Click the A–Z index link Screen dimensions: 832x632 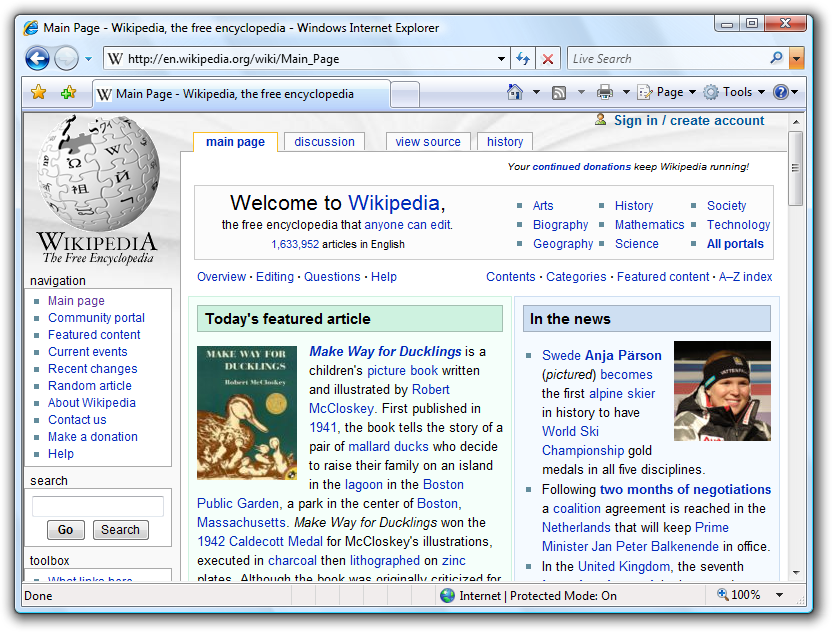[x=746, y=276]
